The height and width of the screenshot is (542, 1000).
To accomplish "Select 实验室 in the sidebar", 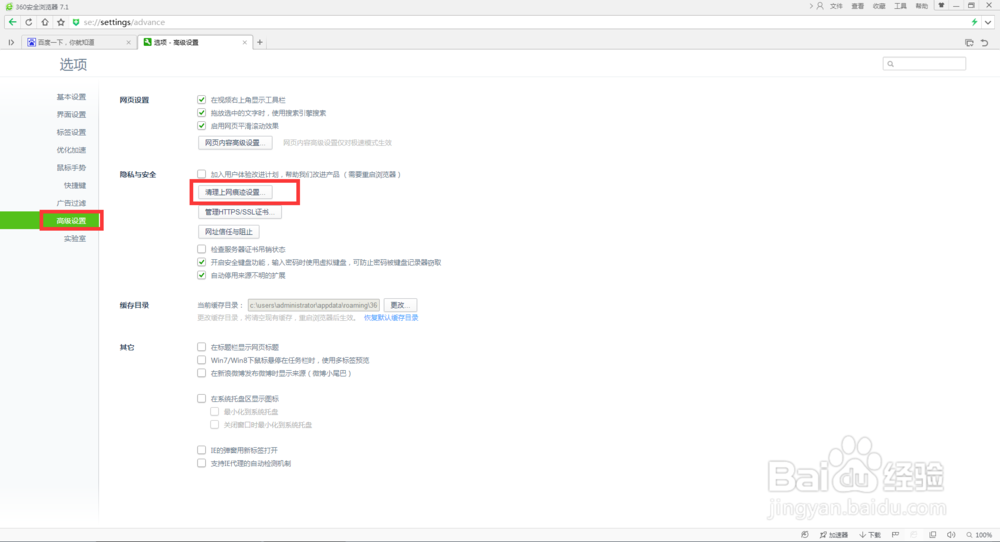I will [75, 238].
